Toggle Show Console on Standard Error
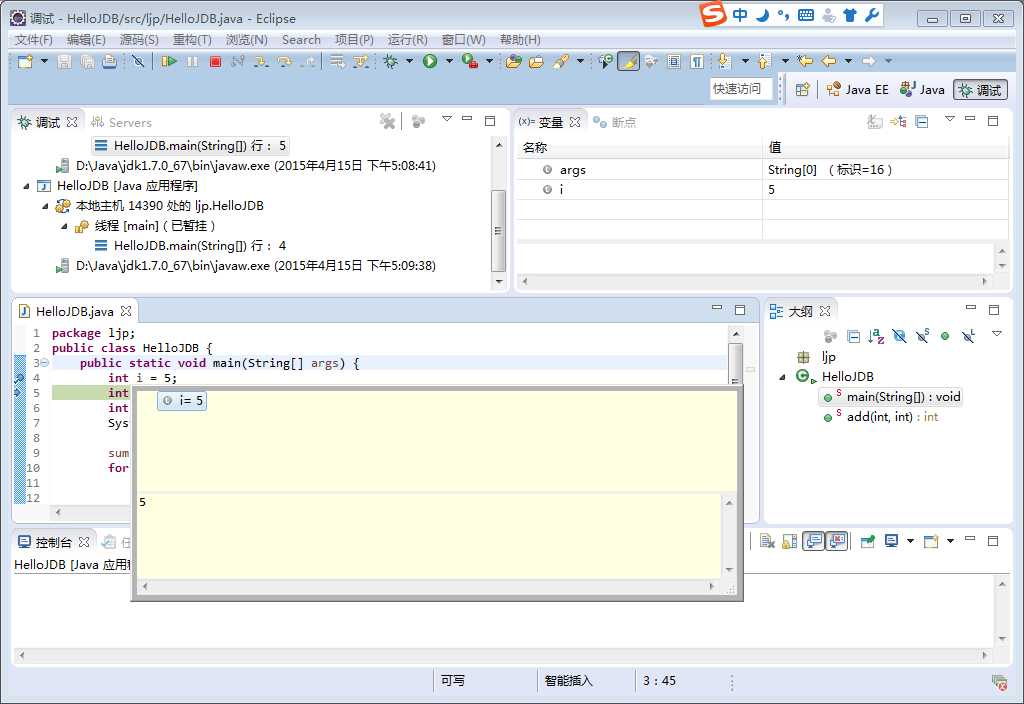This screenshot has height=704, width=1024. [x=837, y=541]
